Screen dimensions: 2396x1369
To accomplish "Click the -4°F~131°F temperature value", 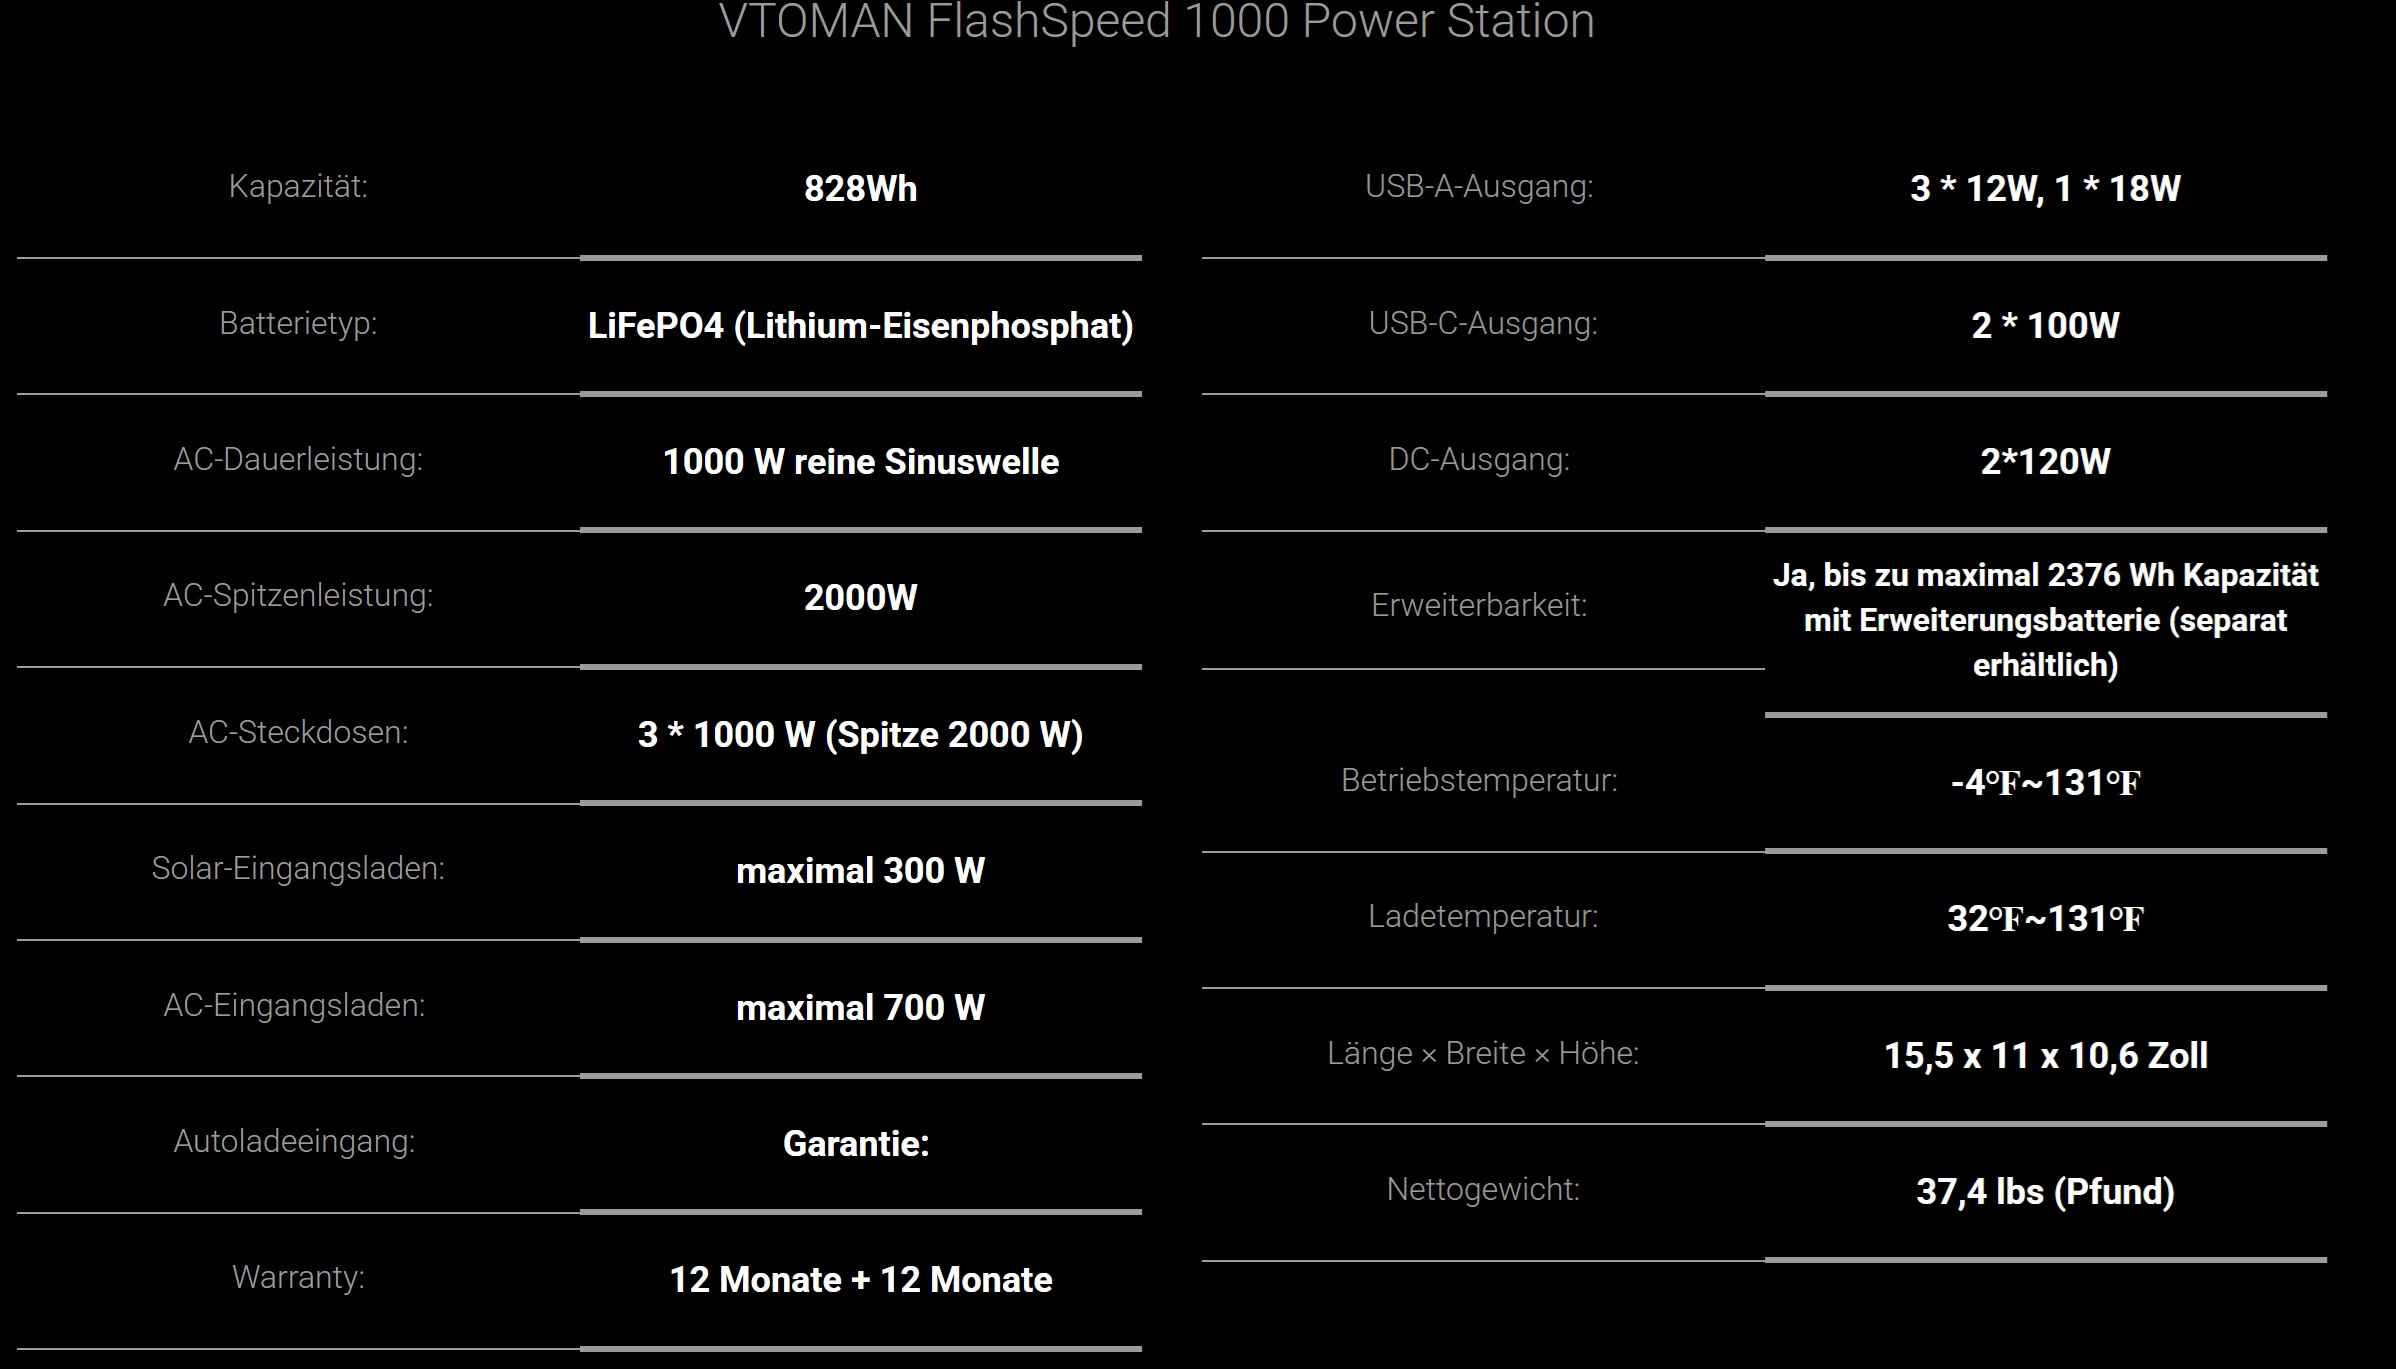I will (x=2045, y=783).
